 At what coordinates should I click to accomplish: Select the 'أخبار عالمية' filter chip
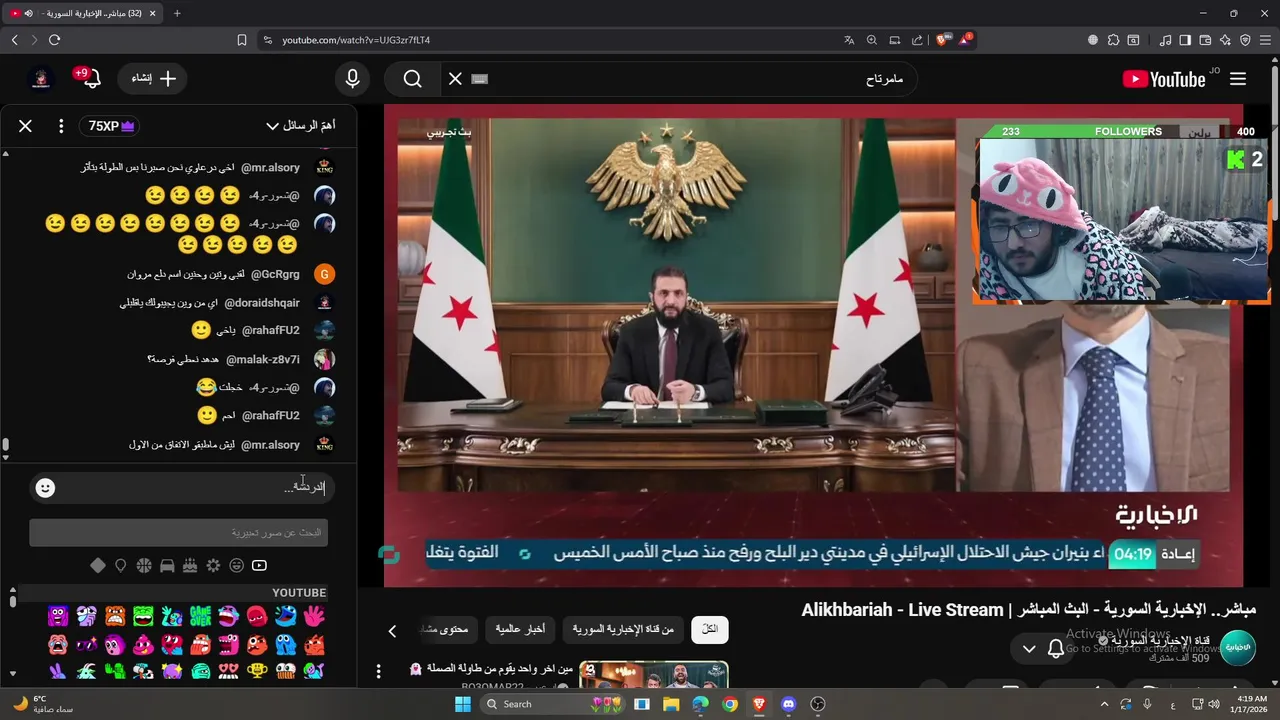click(x=520, y=630)
